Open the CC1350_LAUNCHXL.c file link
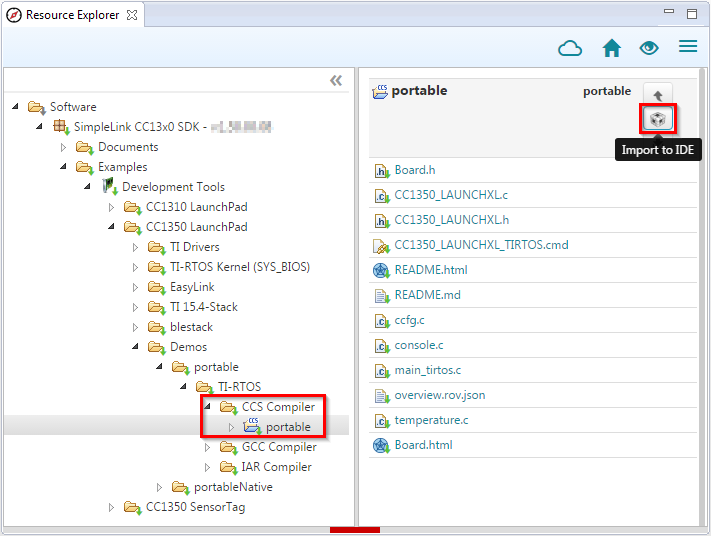Image resolution: width=711 pixels, height=536 pixels. [x=451, y=195]
